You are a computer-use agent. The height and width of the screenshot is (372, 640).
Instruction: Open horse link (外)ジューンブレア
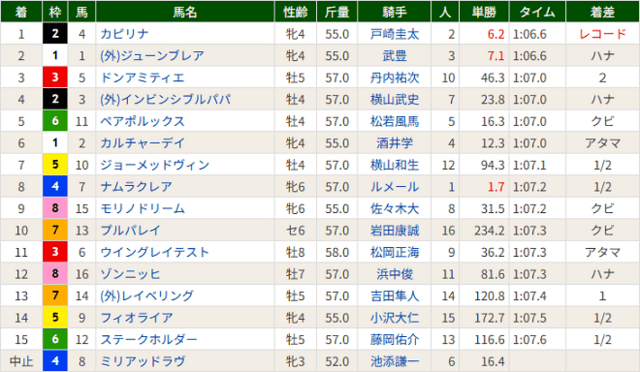pyautogui.click(x=152, y=56)
